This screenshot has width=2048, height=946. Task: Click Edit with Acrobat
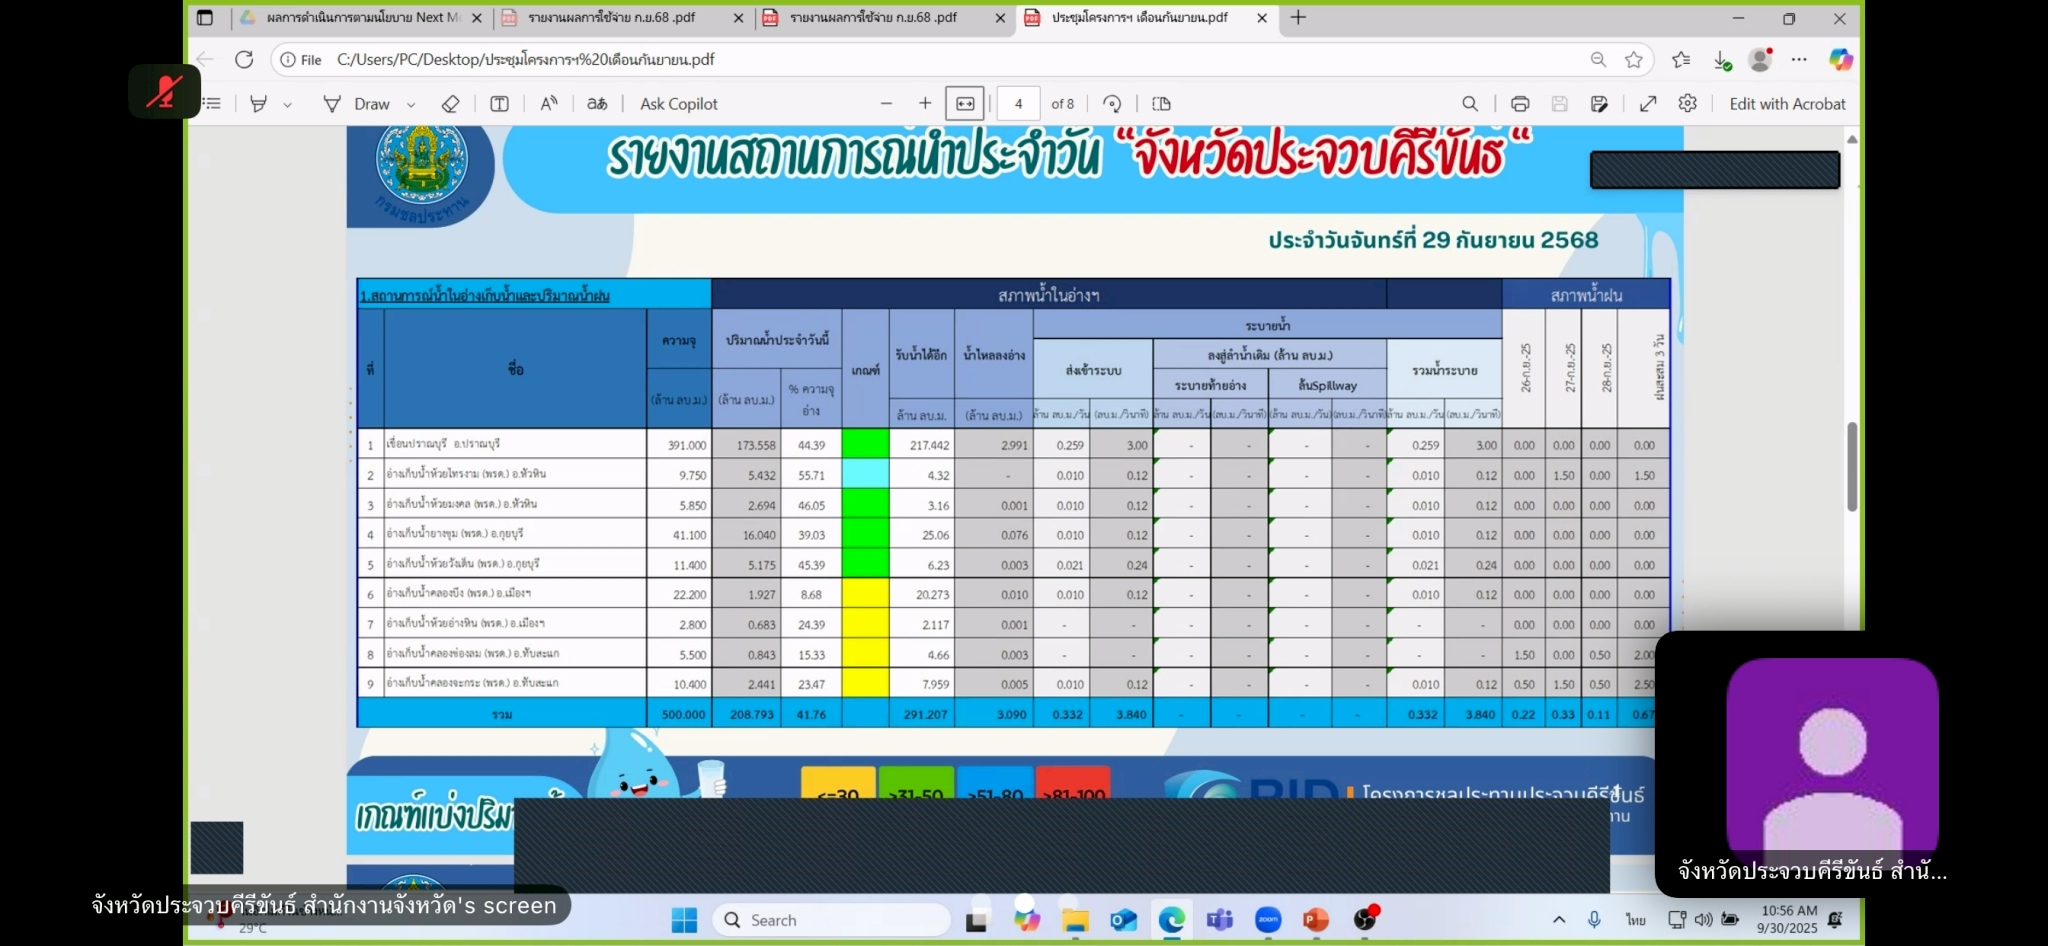pyautogui.click(x=1787, y=104)
